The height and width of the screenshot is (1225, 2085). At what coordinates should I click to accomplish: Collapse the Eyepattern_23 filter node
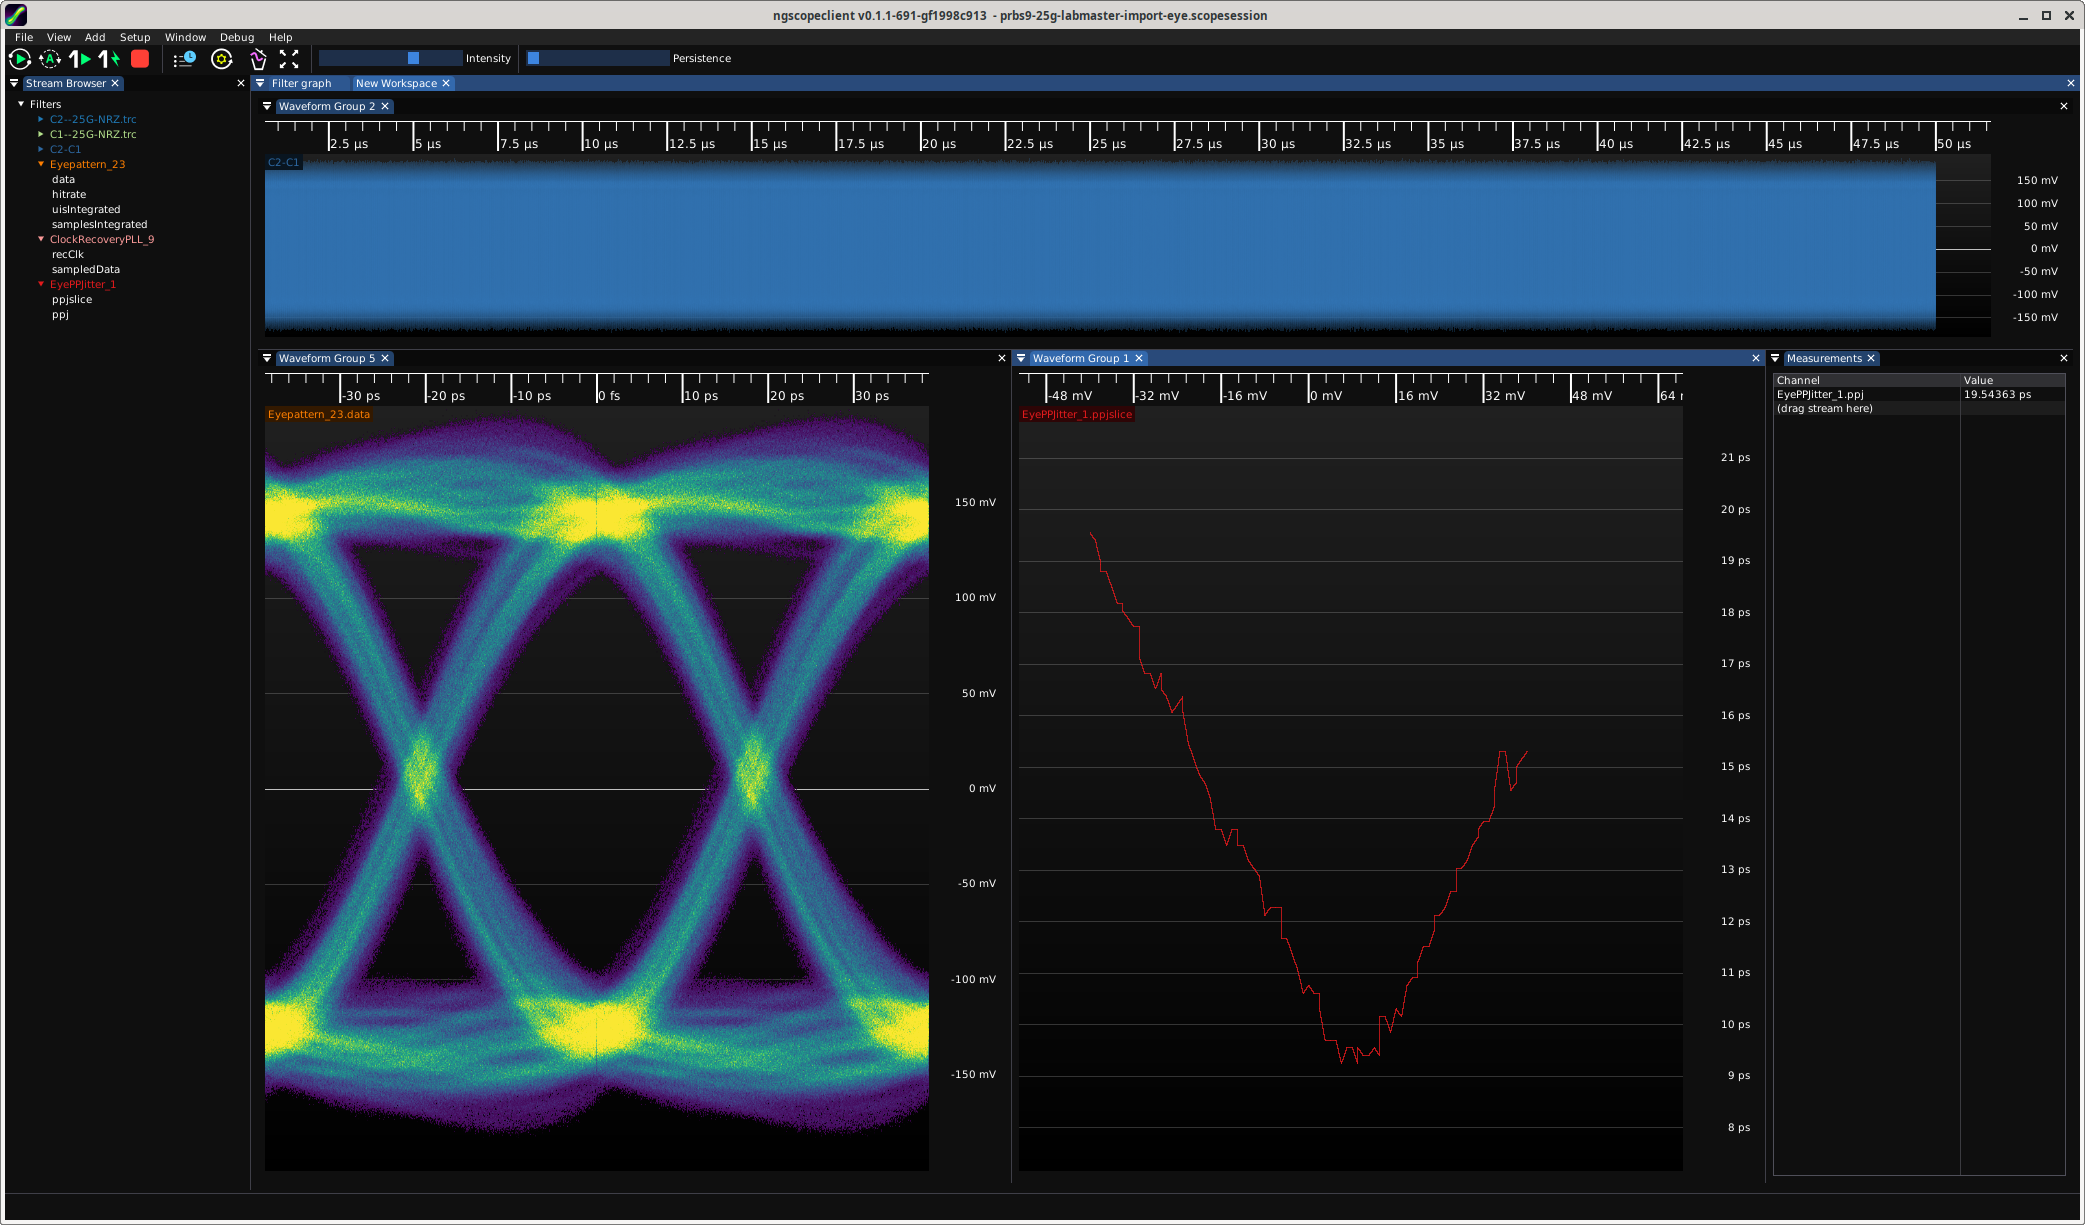click(x=41, y=164)
